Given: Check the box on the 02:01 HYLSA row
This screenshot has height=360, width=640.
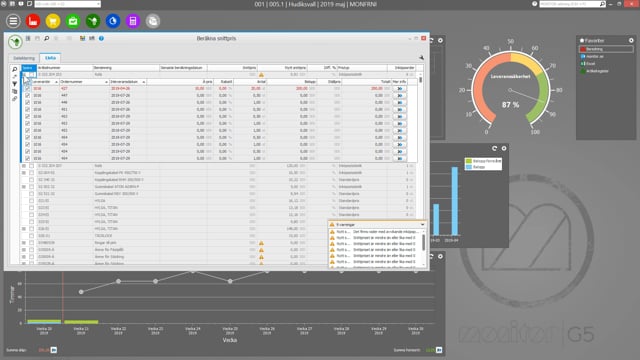Looking at the screenshot, I should tap(31, 201).
